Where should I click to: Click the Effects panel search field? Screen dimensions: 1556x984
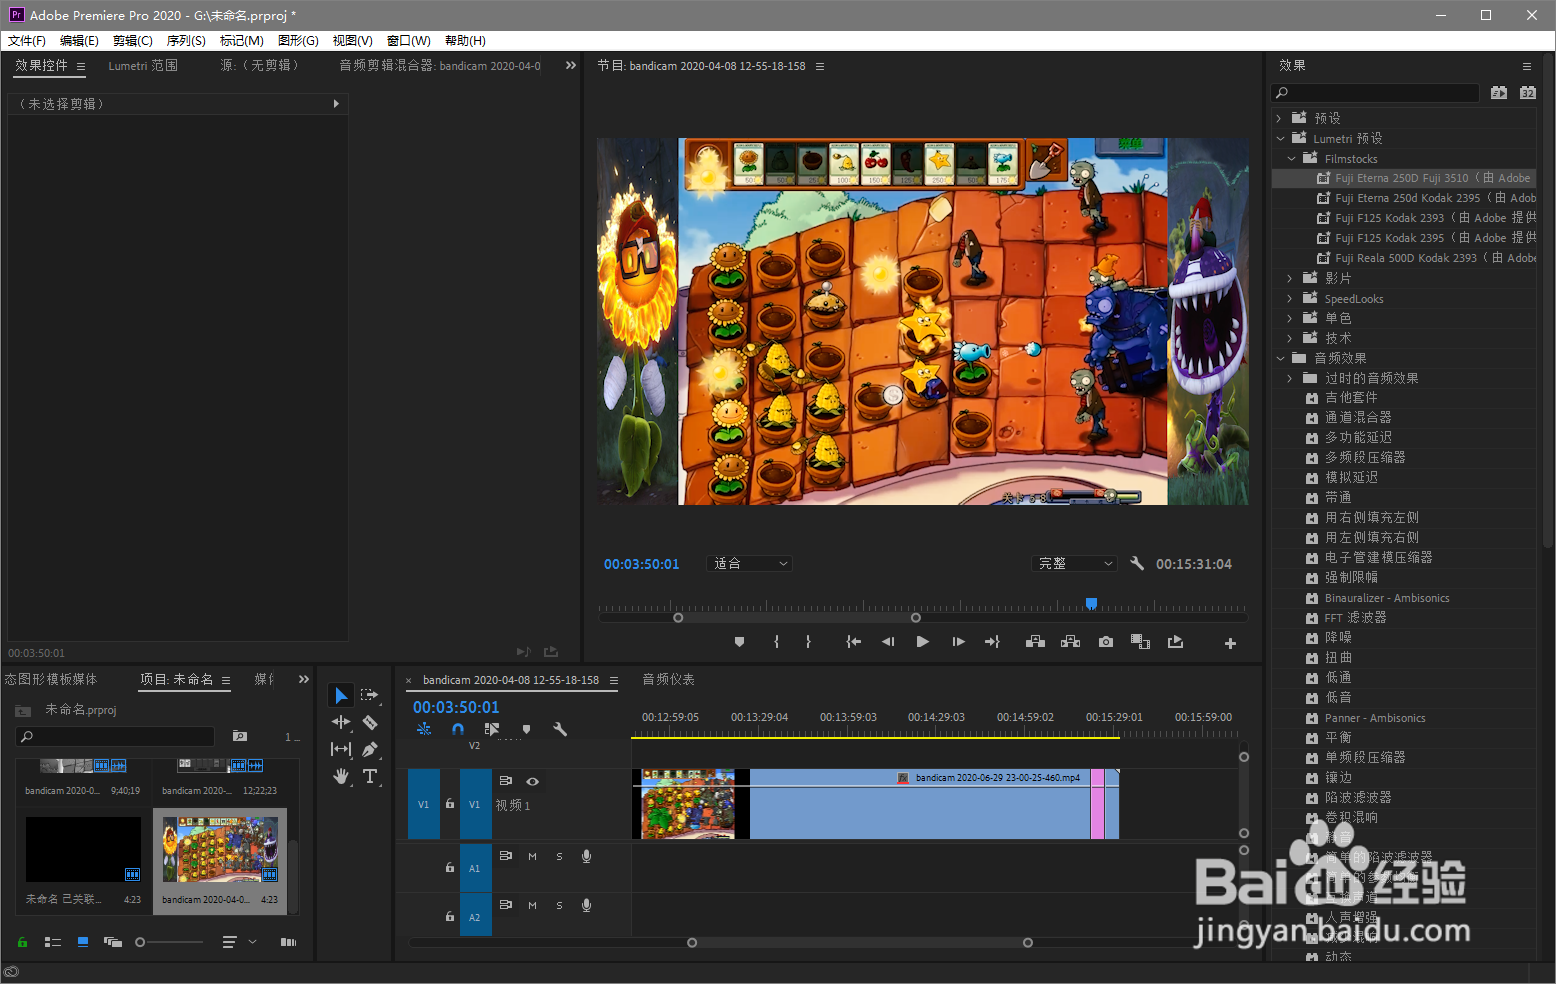[1375, 93]
